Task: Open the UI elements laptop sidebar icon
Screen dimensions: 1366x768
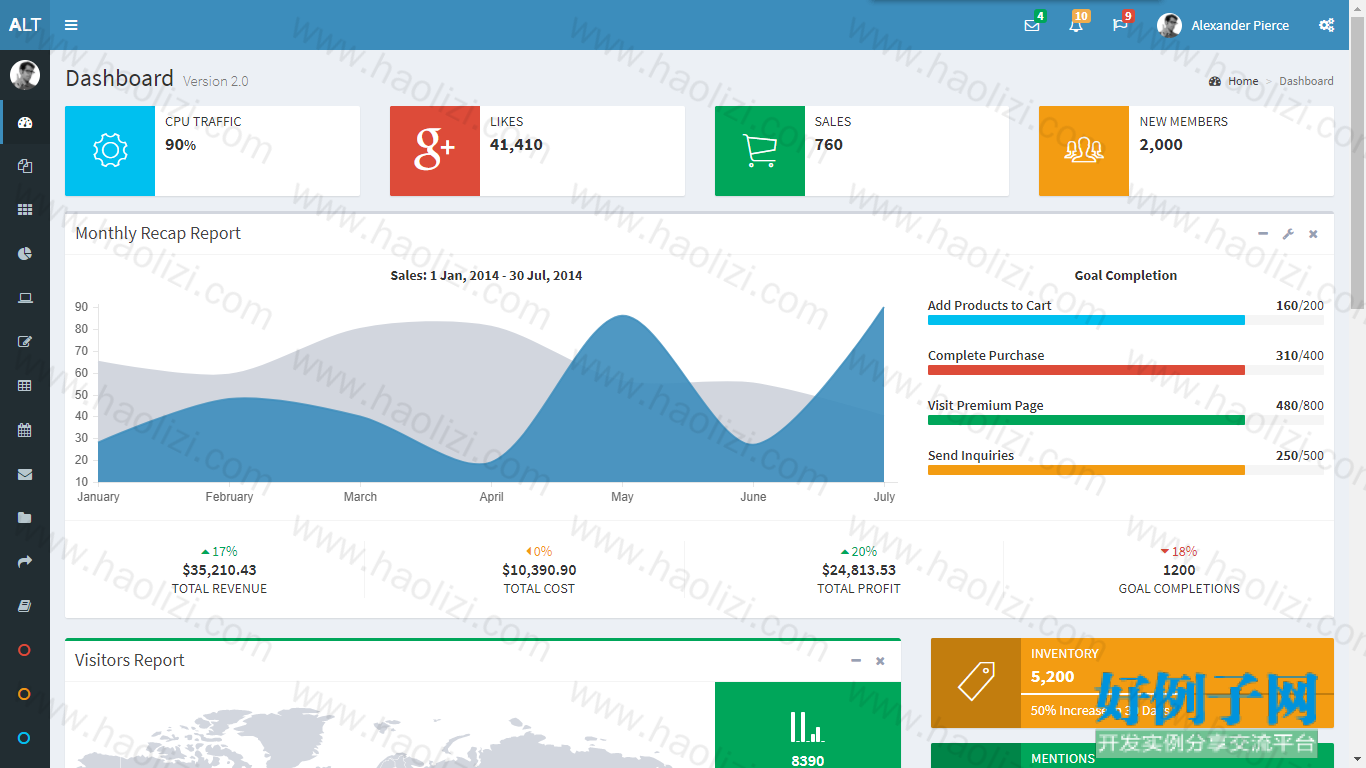Action: pyautogui.click(x=25, y=298)
